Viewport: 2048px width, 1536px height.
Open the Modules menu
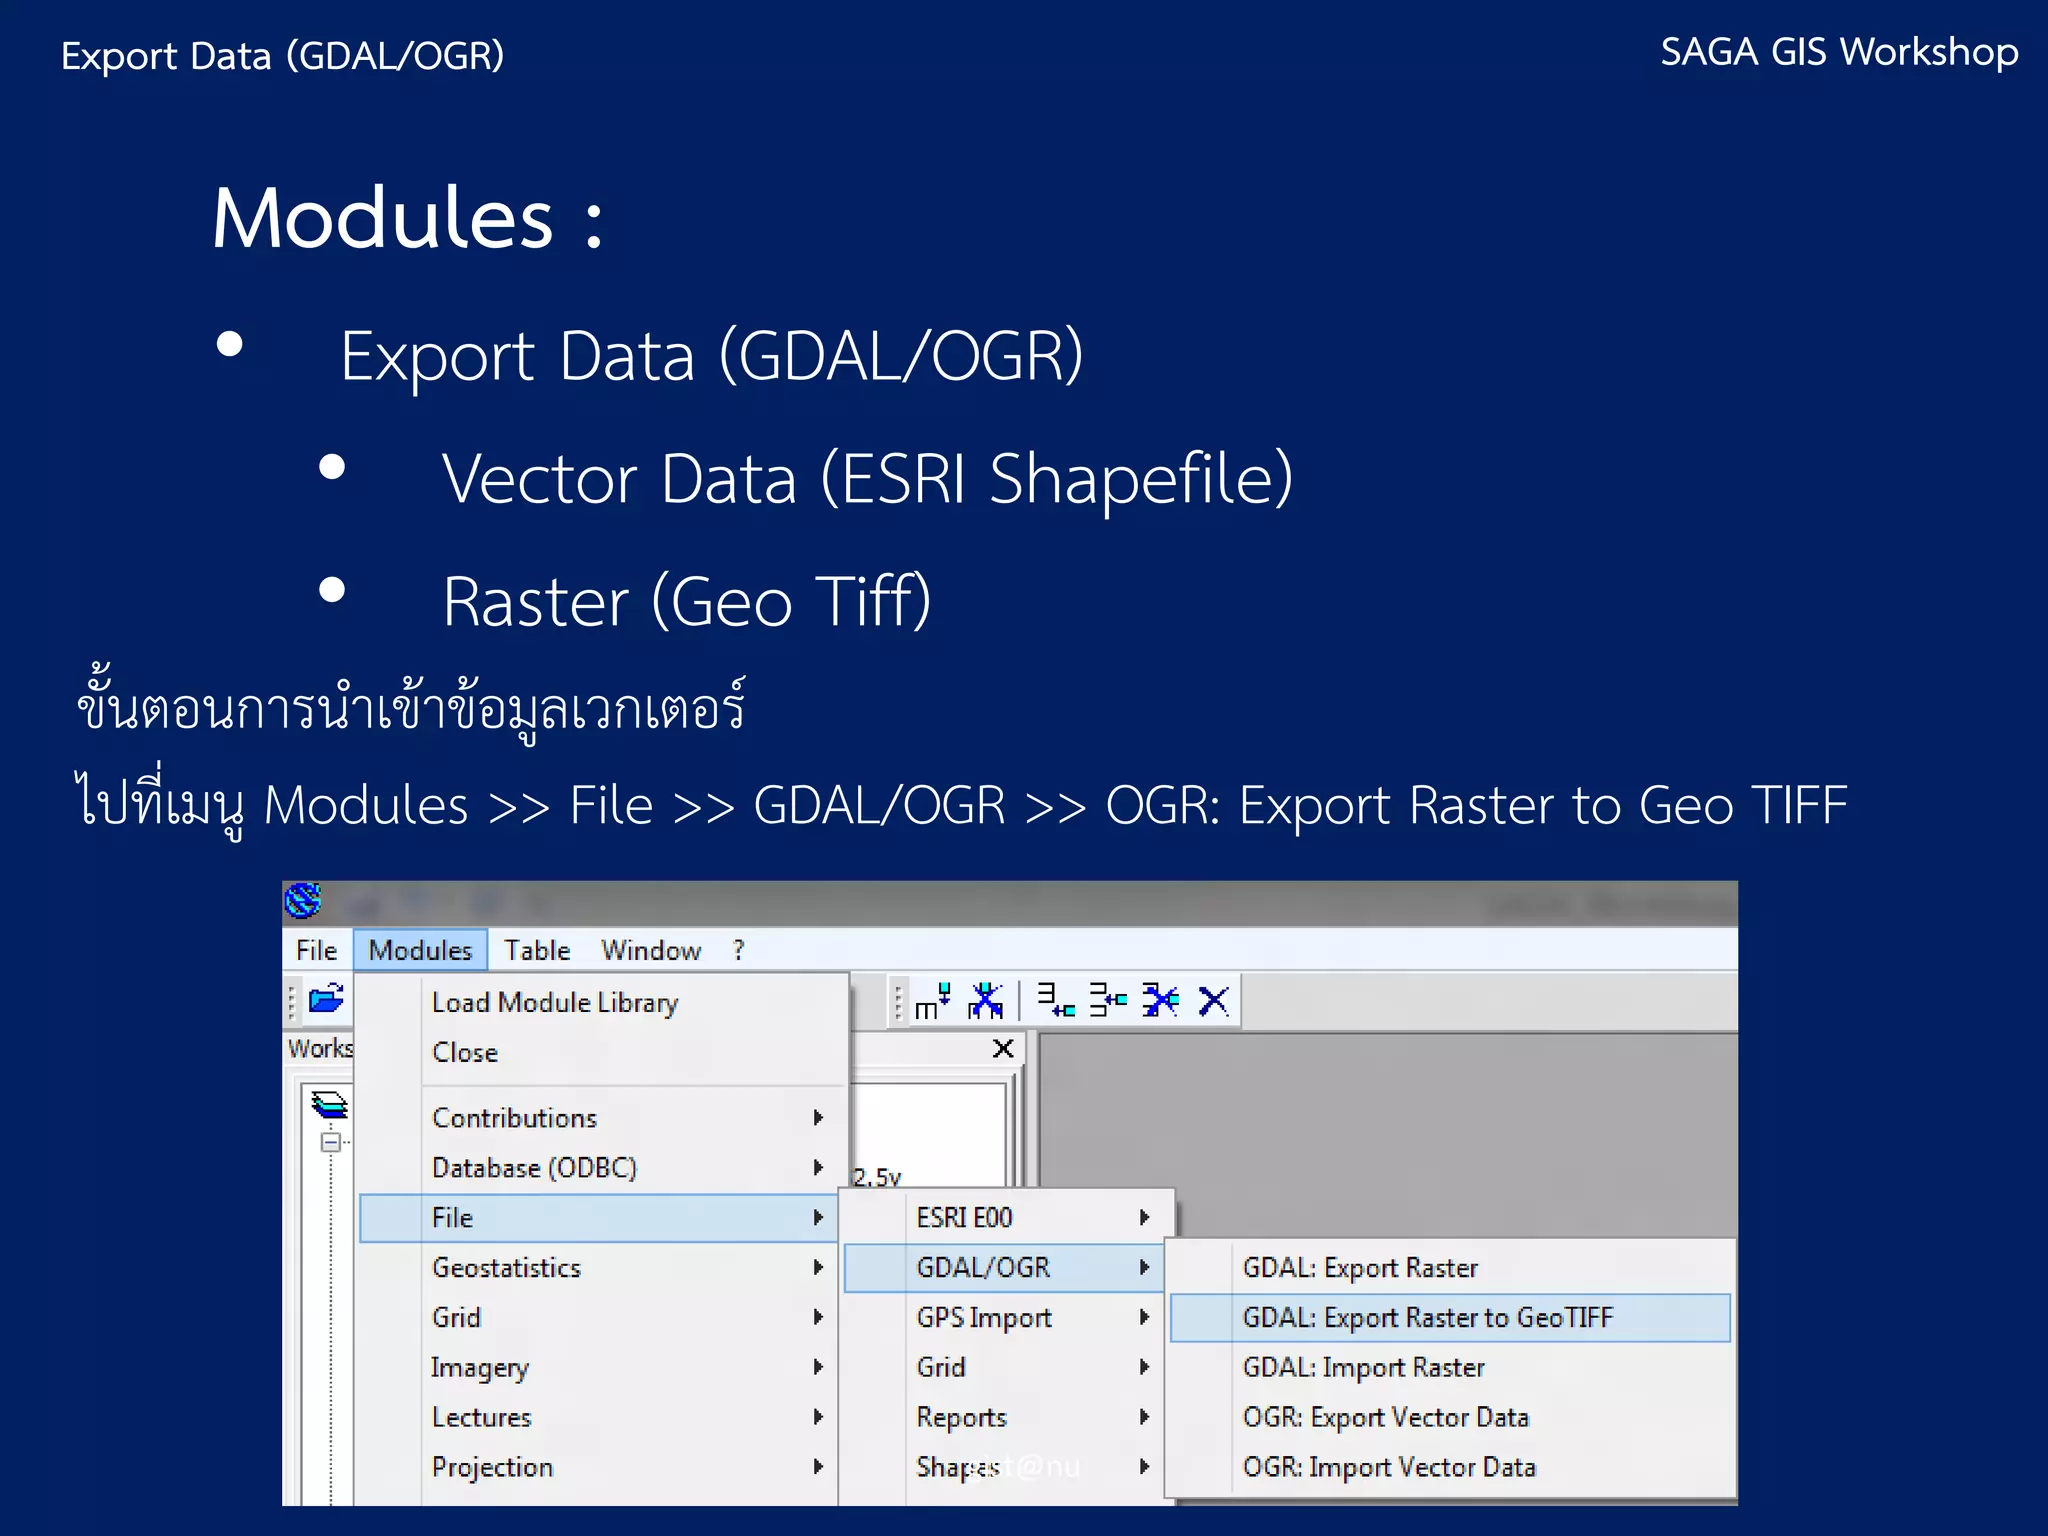point(420,950)
